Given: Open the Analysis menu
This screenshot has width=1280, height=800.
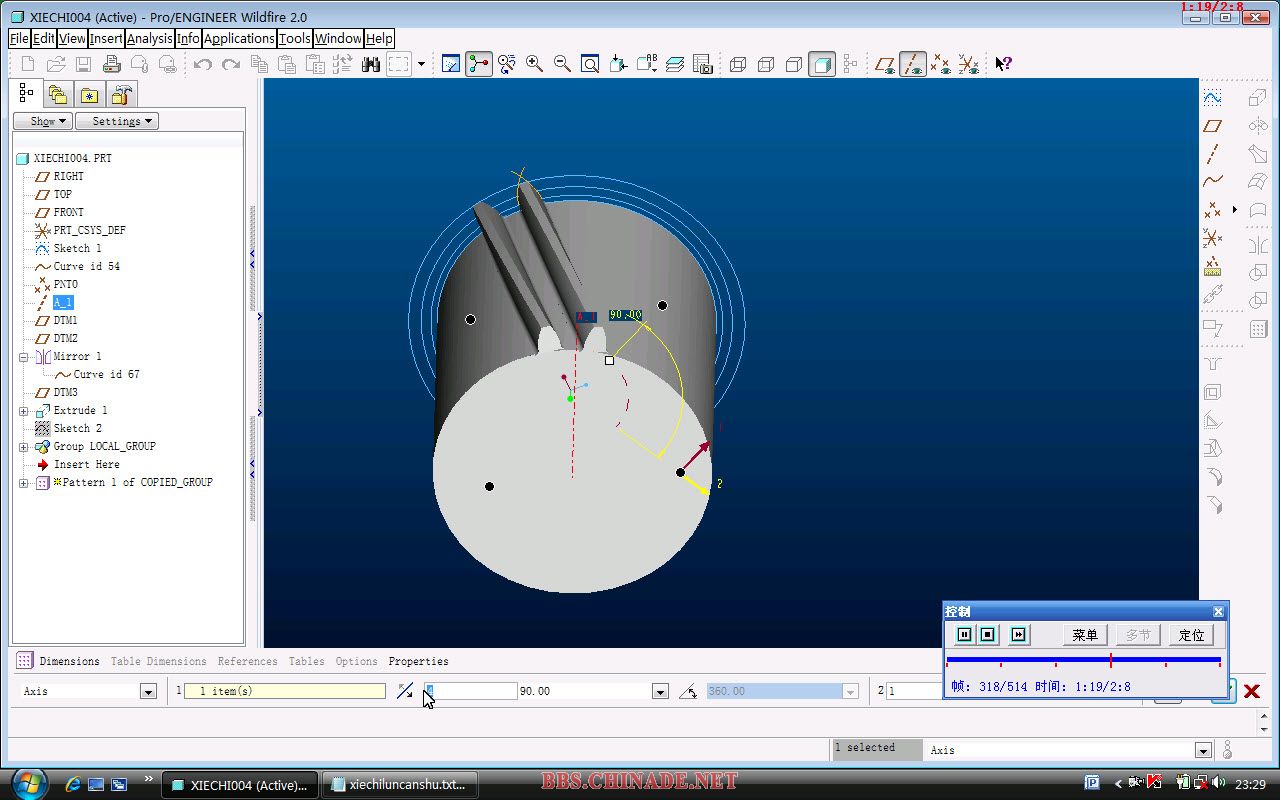Looking at the screenshot, I should [x=150, y=39].
